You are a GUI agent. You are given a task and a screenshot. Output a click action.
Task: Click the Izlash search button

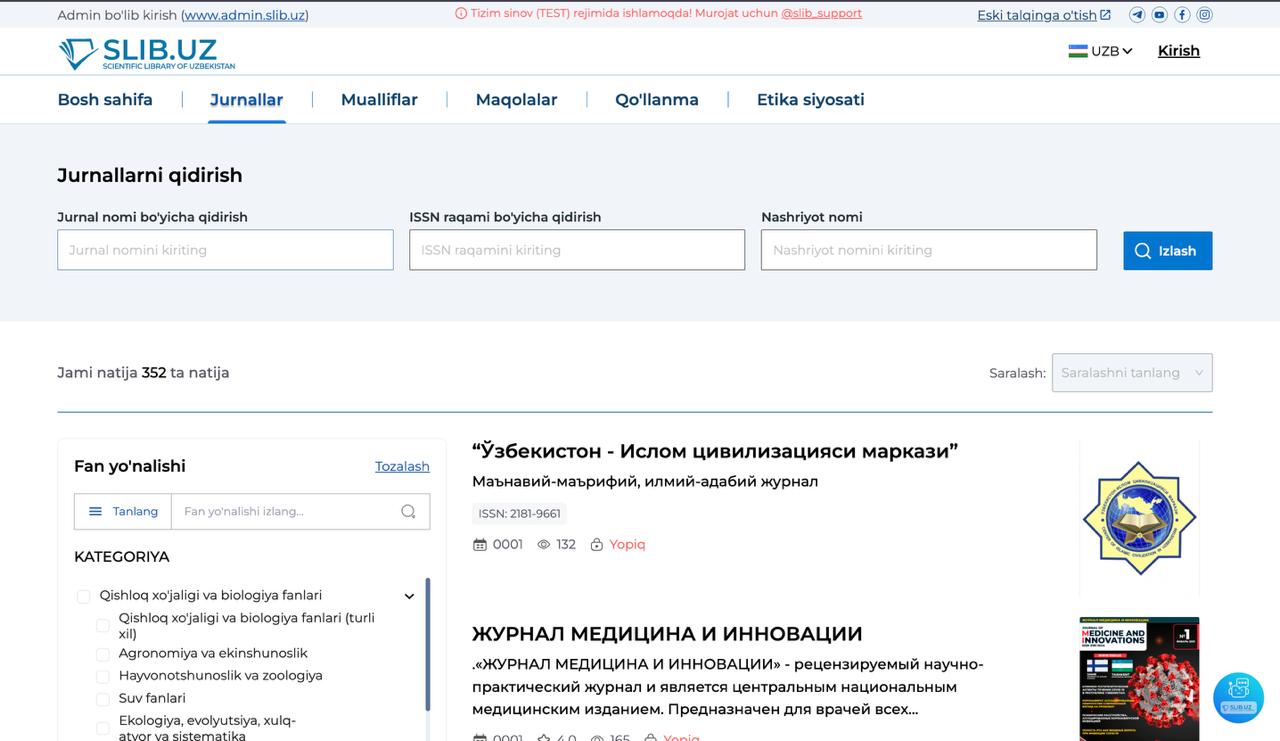click(x=1167, y=250)
